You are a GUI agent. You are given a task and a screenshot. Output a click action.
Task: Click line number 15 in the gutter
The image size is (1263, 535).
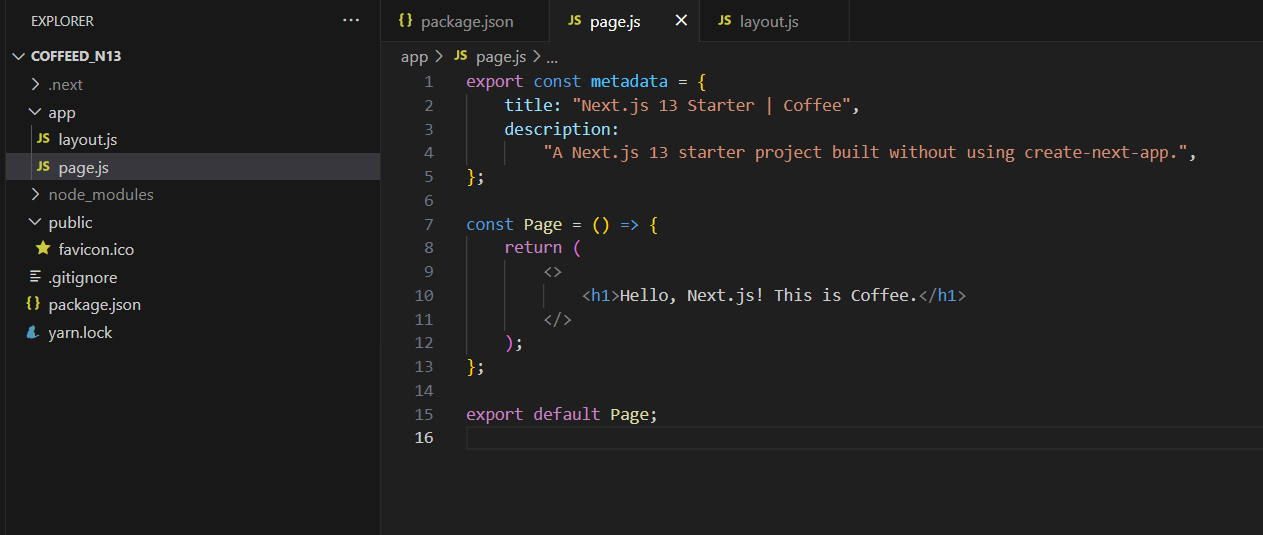[424, 414]
